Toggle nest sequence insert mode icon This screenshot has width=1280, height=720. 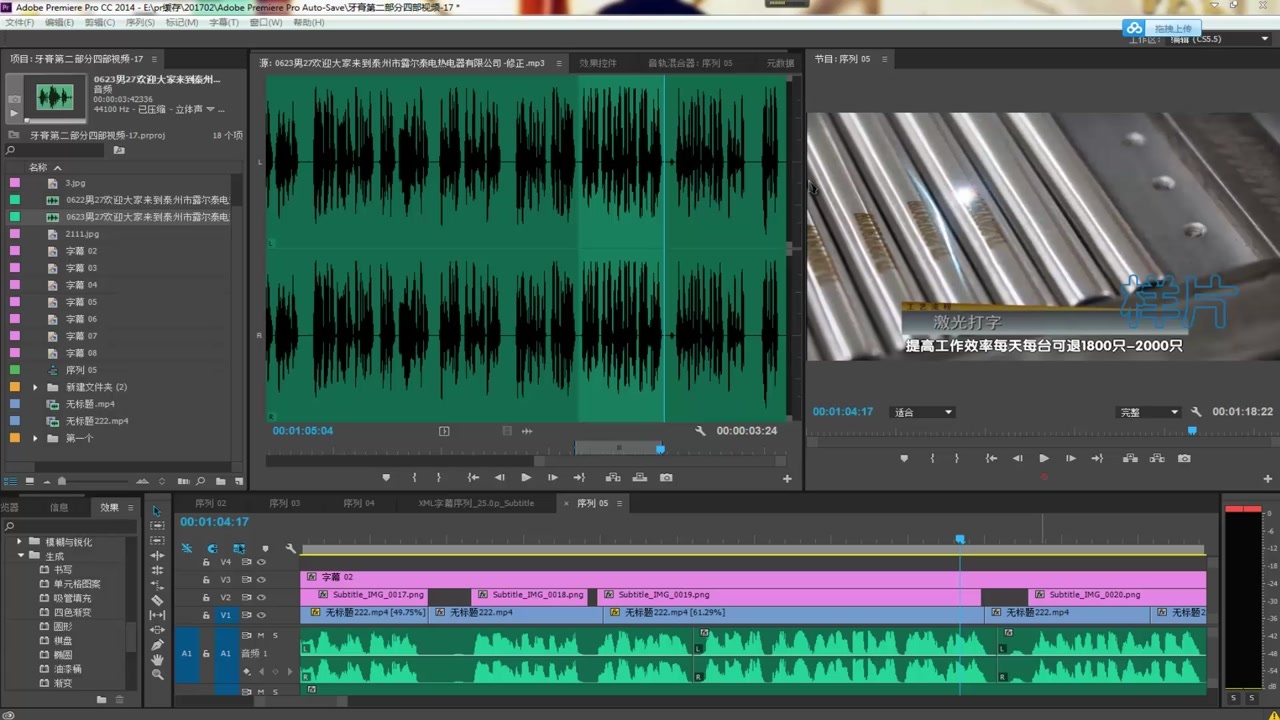pyautogui.click(x=186, y=548)
